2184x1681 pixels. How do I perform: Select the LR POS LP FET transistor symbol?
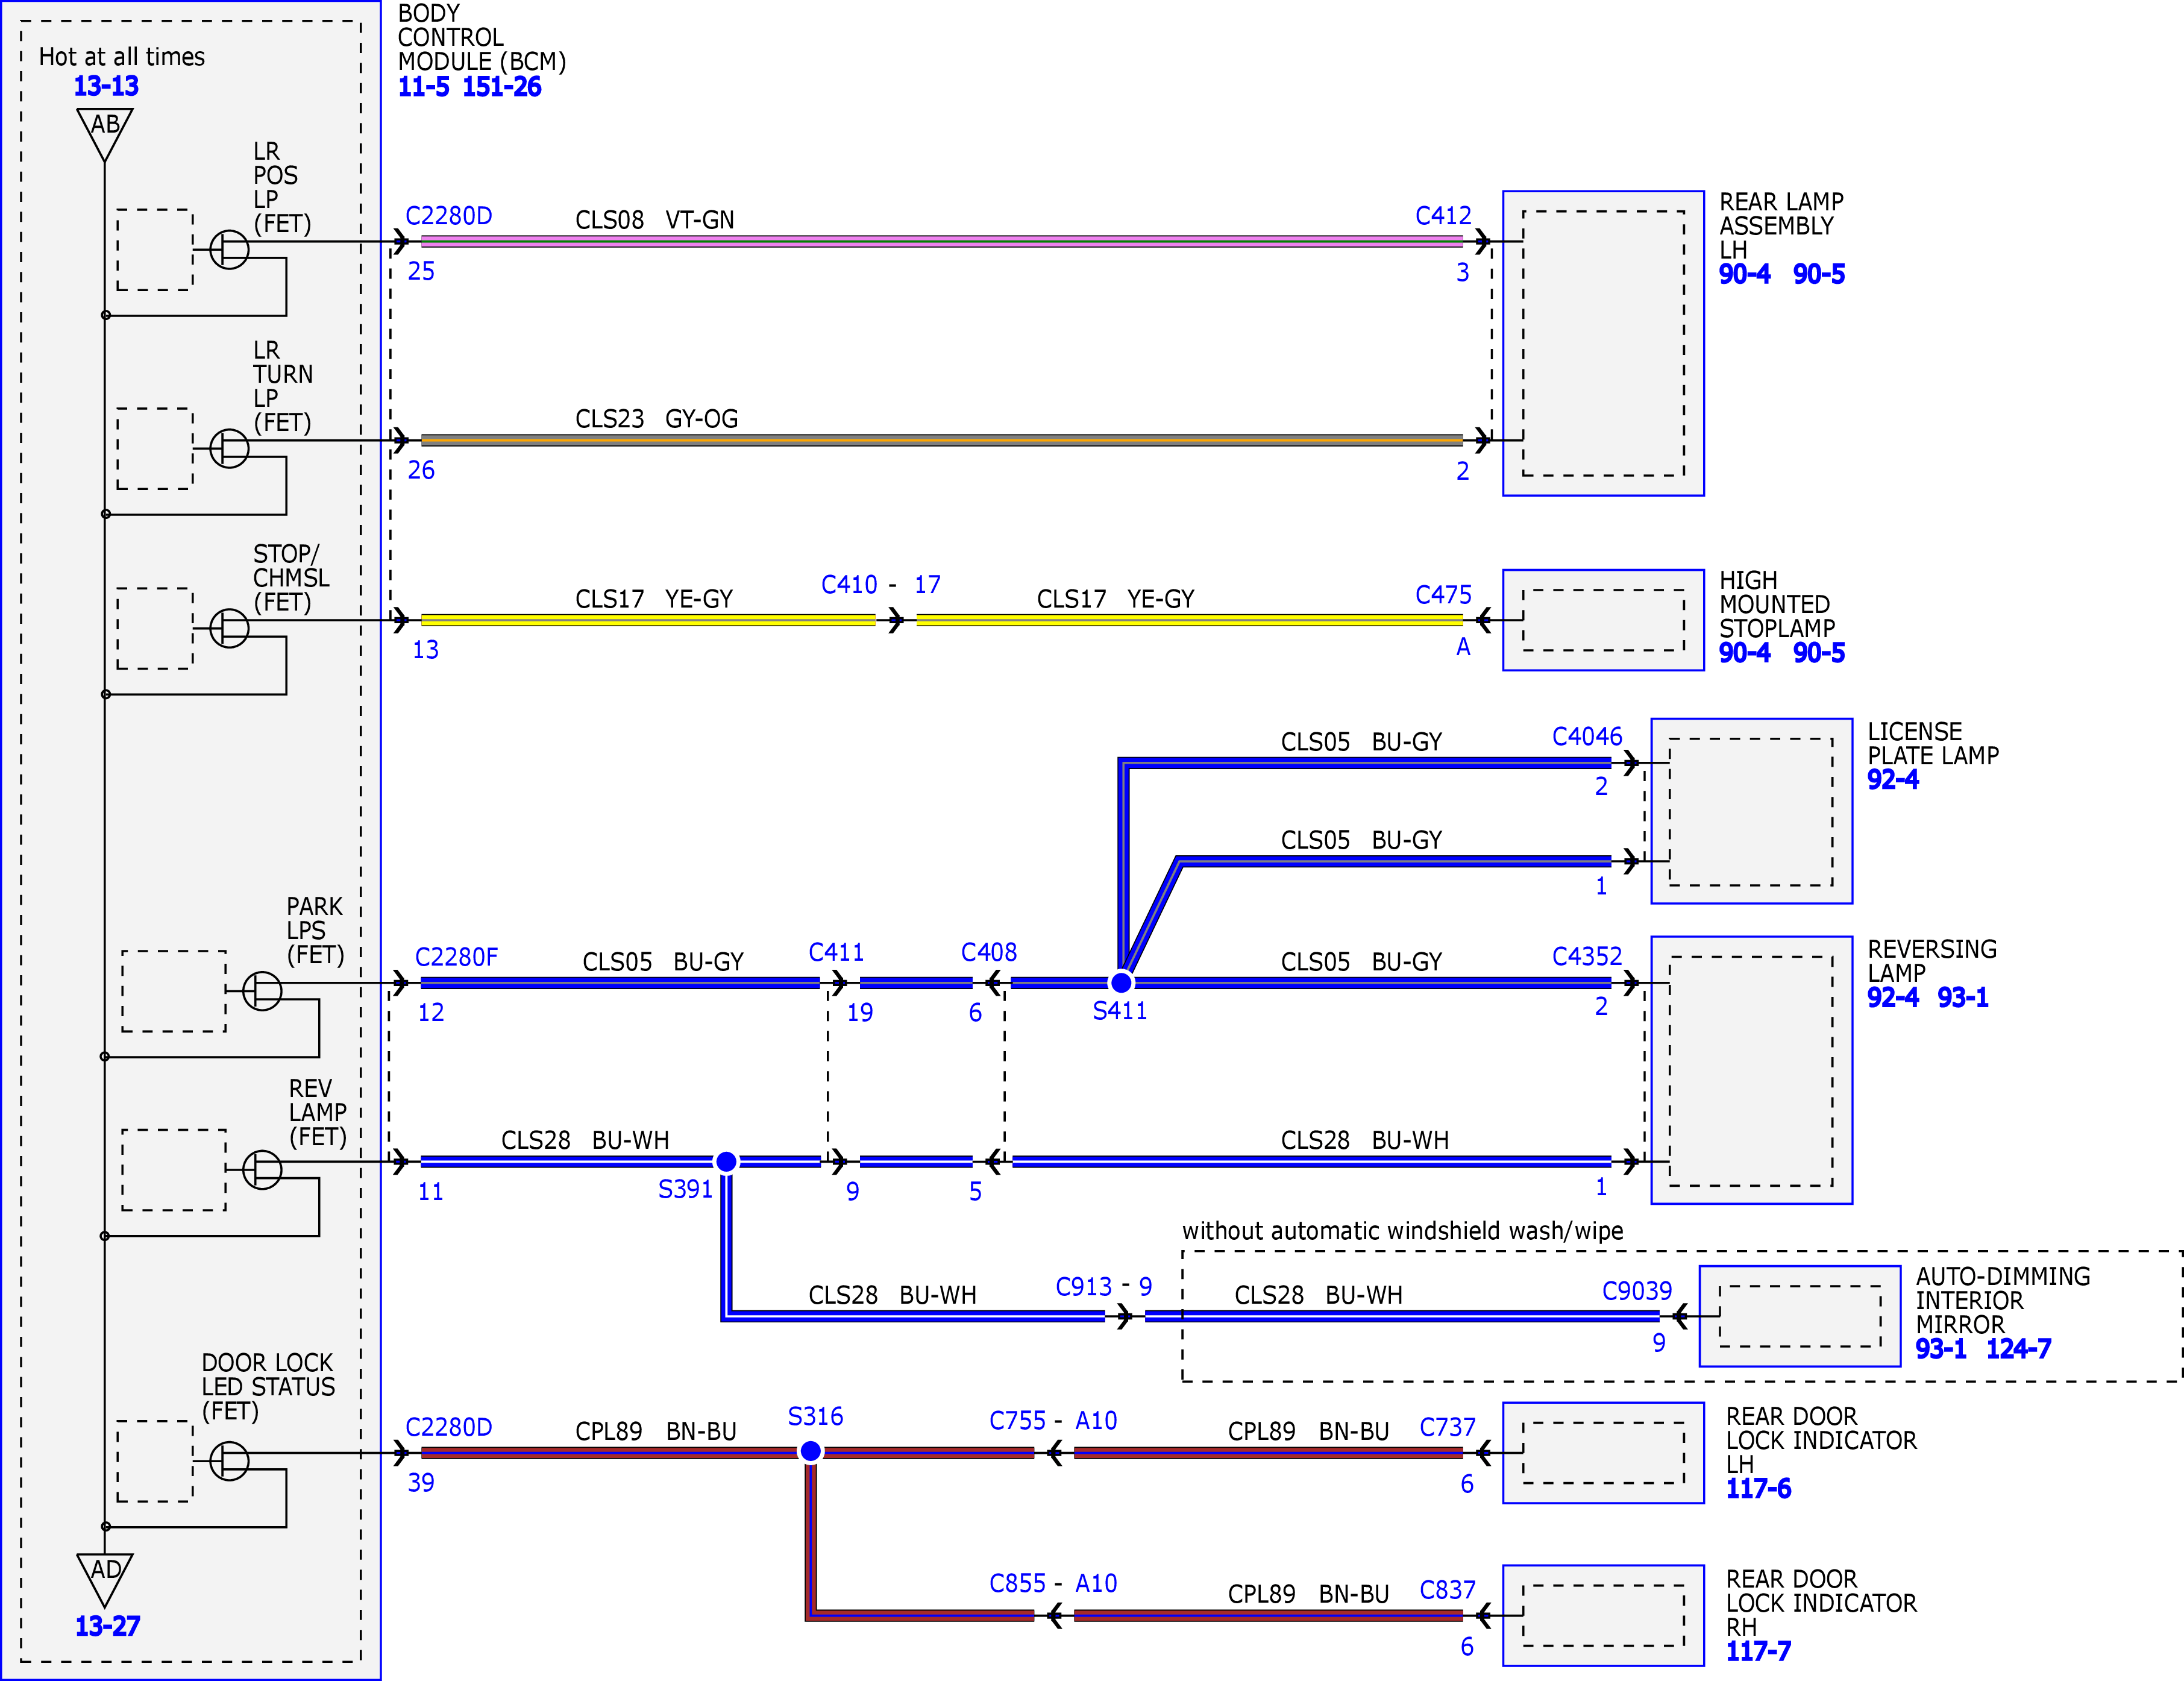(229, 249)
